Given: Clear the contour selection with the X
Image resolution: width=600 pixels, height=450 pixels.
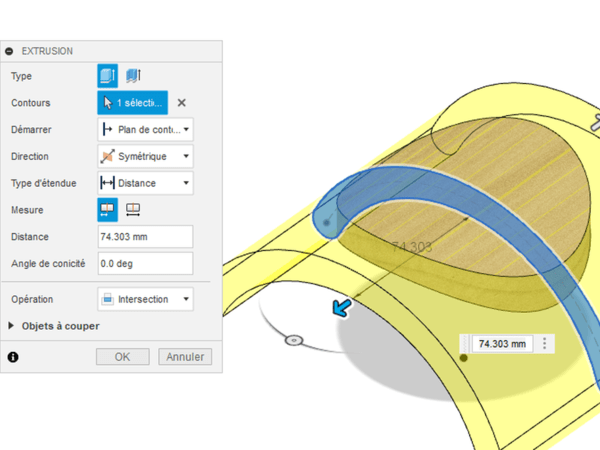Looking at the screenshot, I should 181,103.
